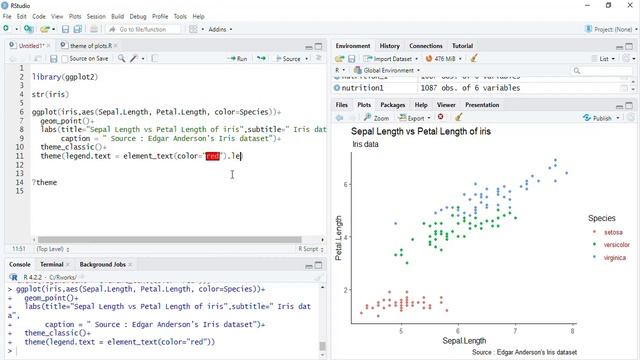Show the editor in a new window

coord(37,59)
